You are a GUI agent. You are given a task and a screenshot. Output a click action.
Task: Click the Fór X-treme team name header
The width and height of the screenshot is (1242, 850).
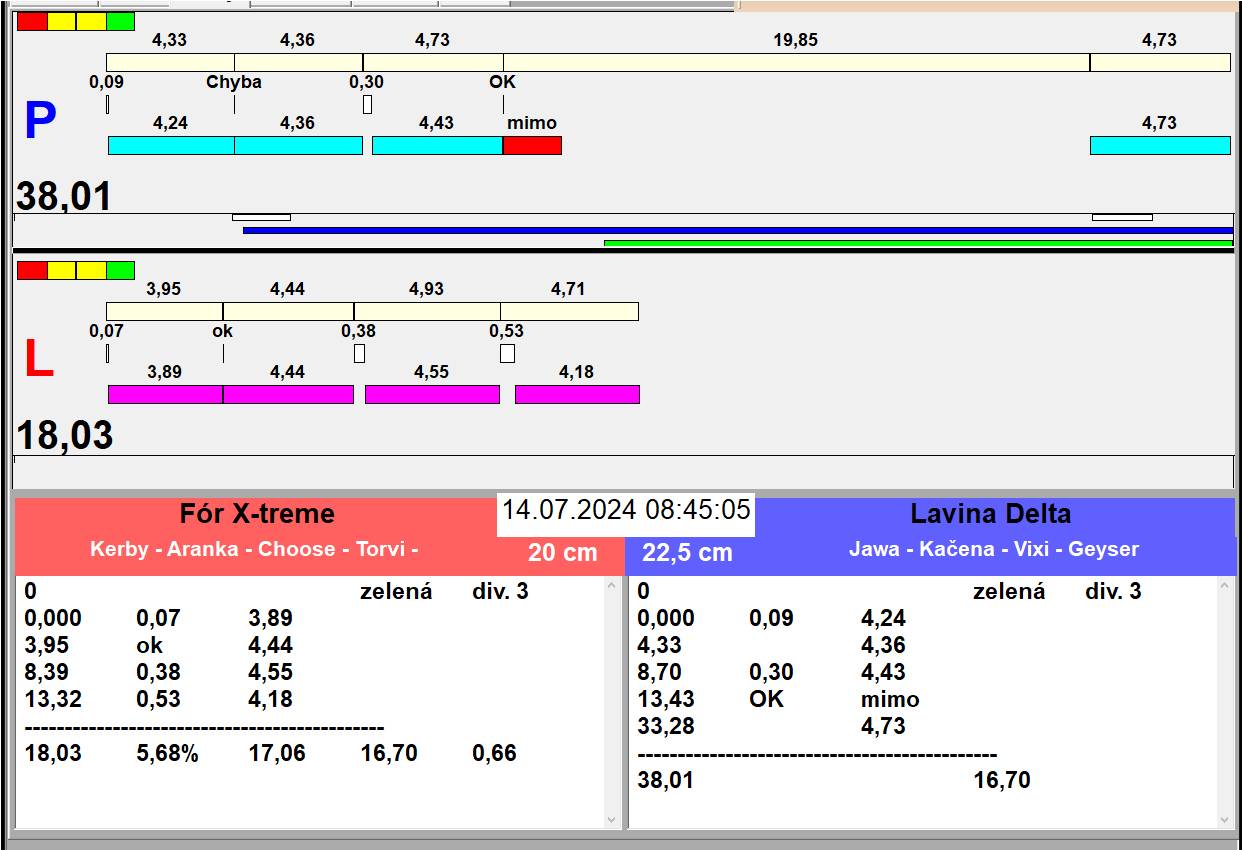pyautogui.click(x=257, y=514)
